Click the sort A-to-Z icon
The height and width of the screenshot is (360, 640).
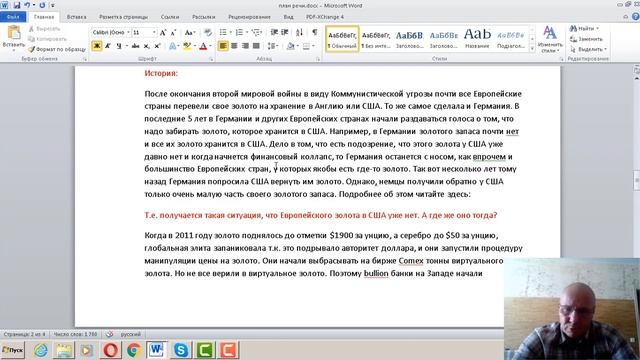point(299,32)
